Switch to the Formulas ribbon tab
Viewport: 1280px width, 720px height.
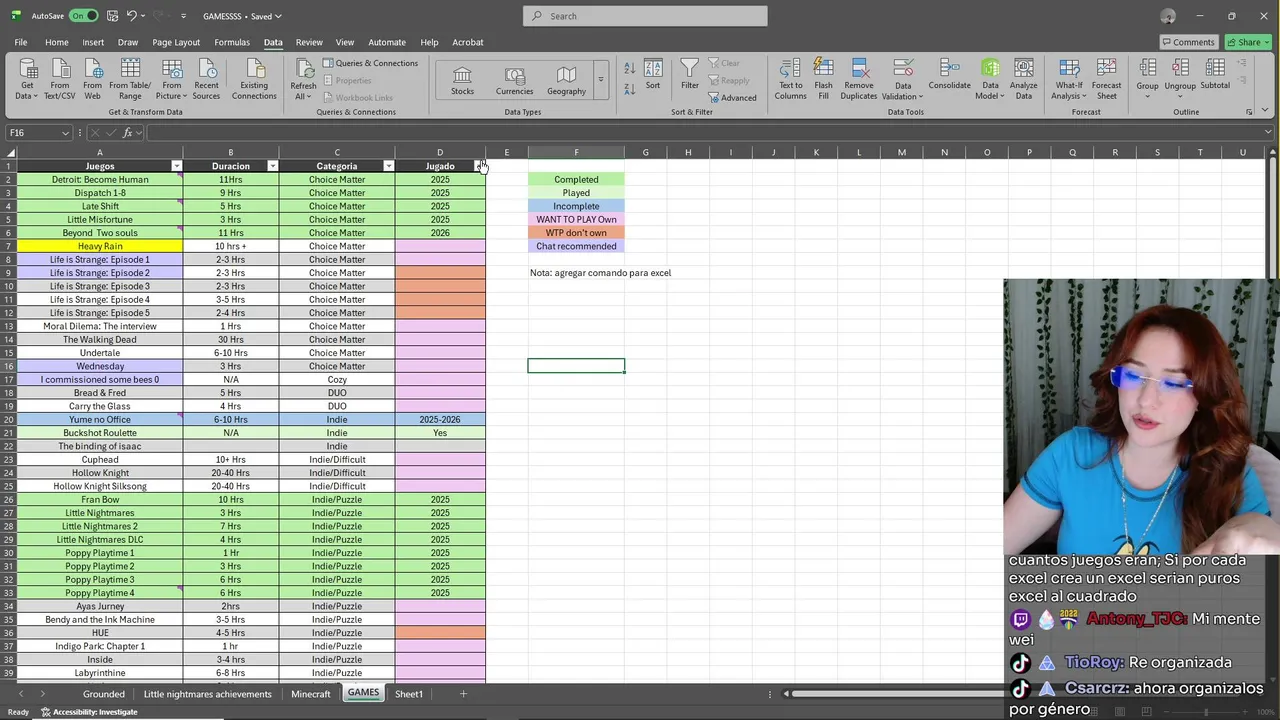[232, 42]
